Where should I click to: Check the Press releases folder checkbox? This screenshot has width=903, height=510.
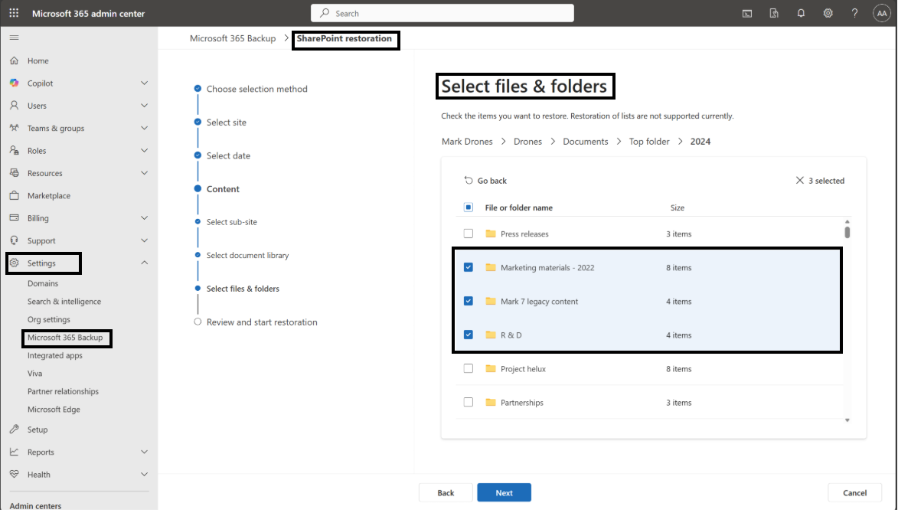click(x=468, y=234)
